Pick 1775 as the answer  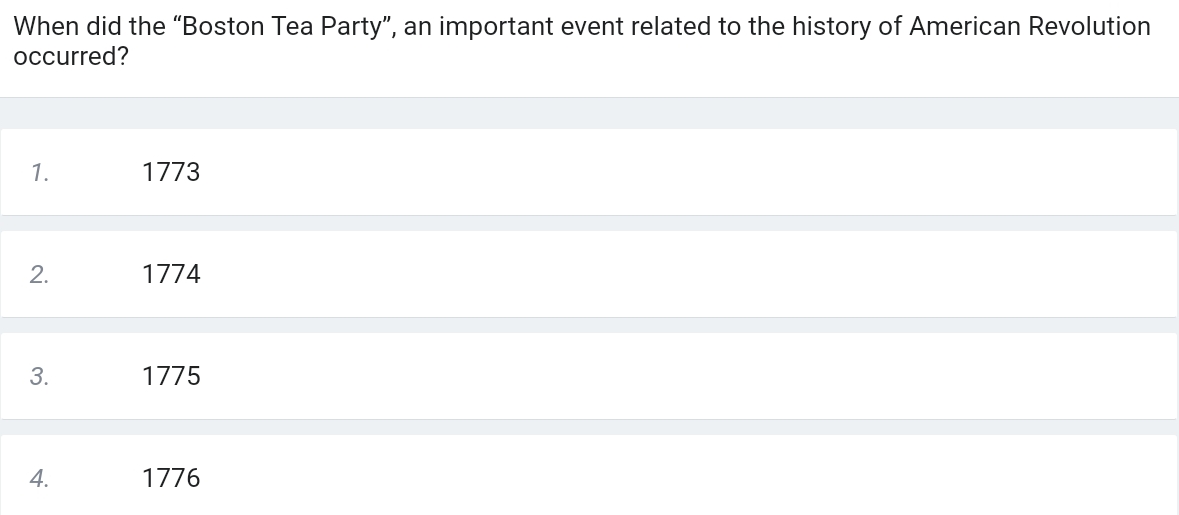pyautogui.click(x=171, y=376)
